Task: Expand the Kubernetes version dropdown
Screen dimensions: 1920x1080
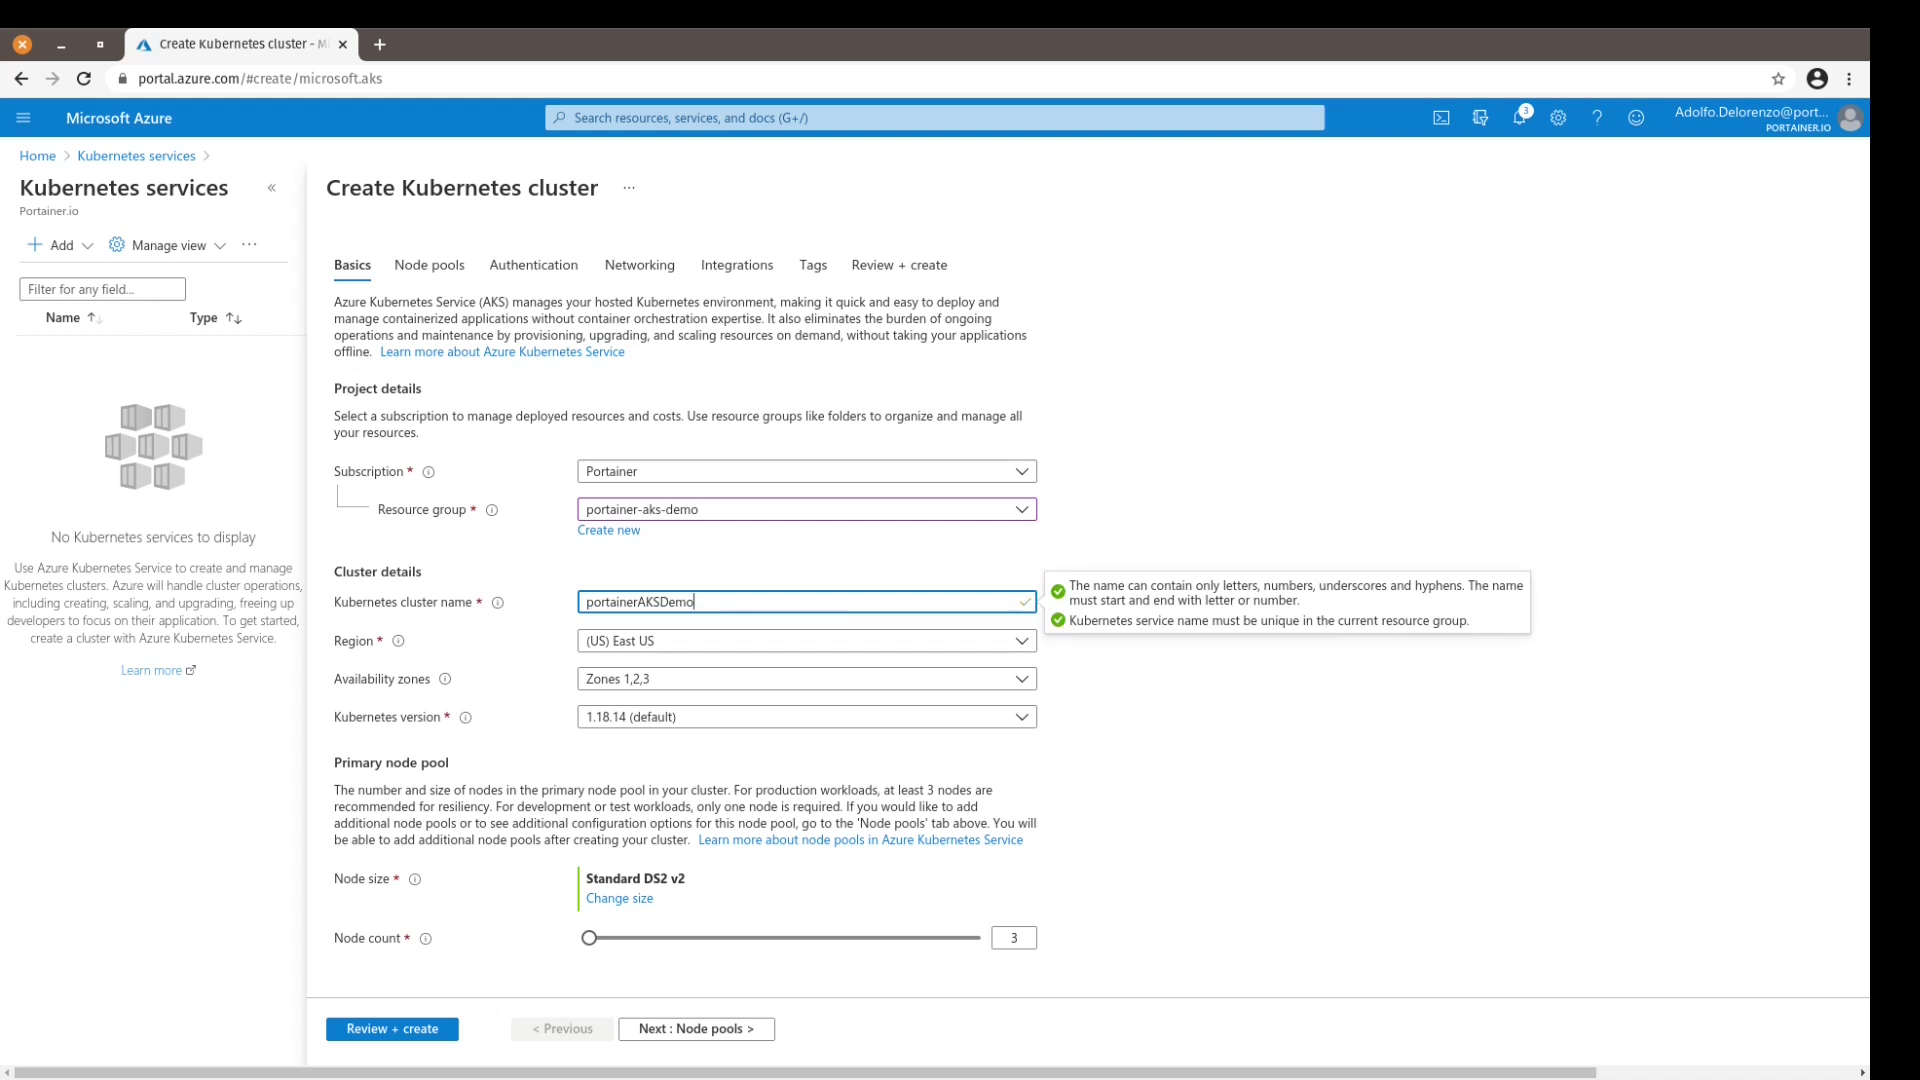Action: [806, 717]
